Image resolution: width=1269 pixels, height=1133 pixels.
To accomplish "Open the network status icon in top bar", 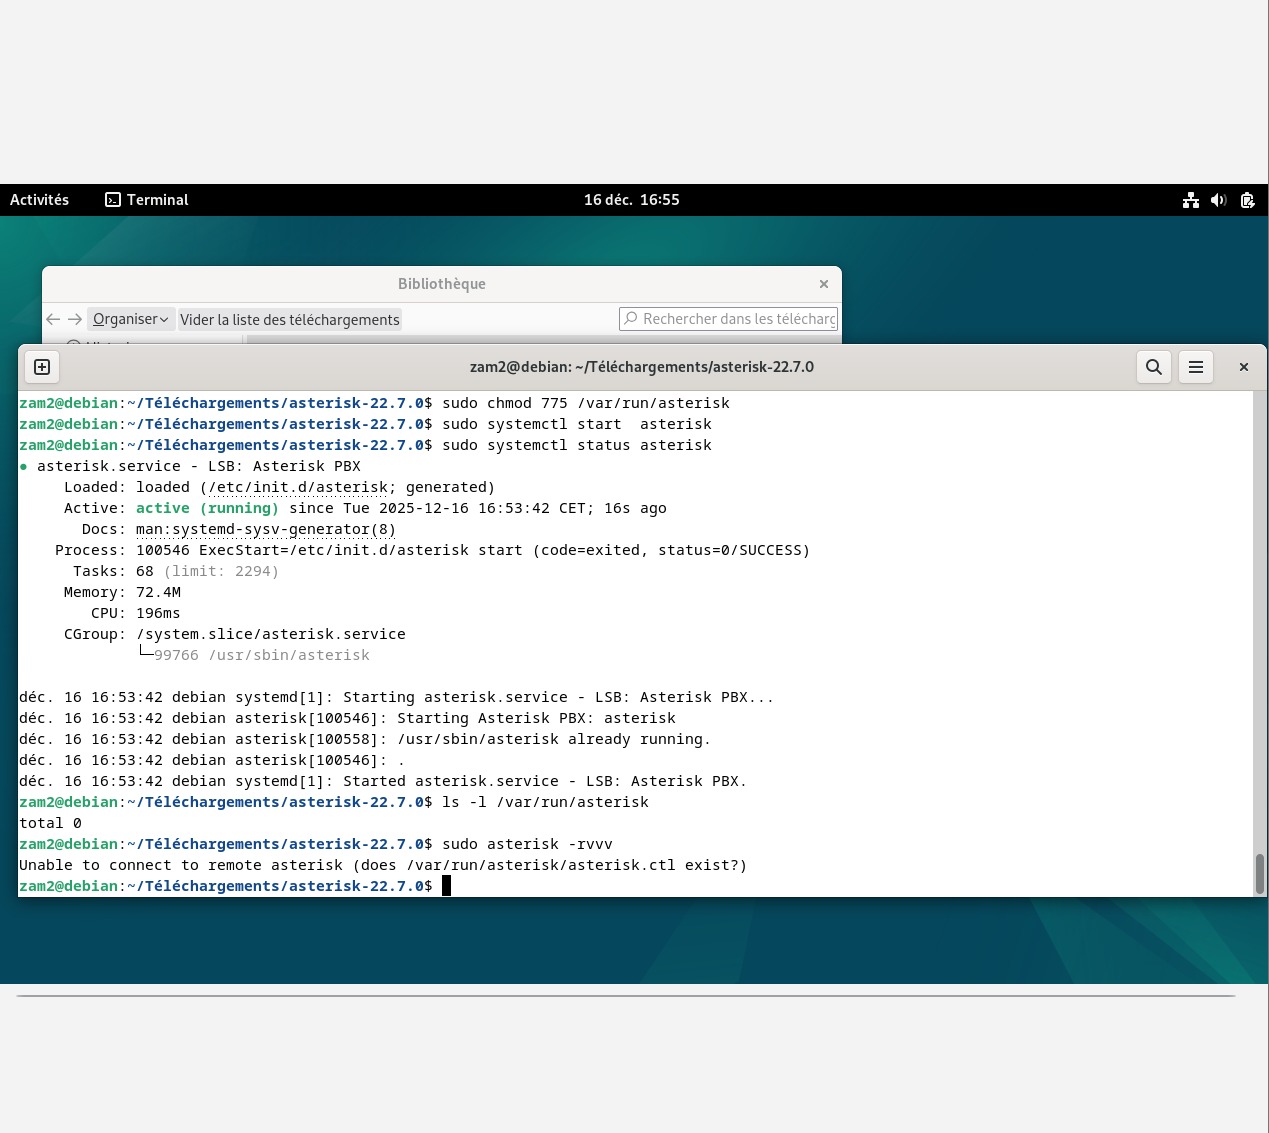I will click(1190, 200).
